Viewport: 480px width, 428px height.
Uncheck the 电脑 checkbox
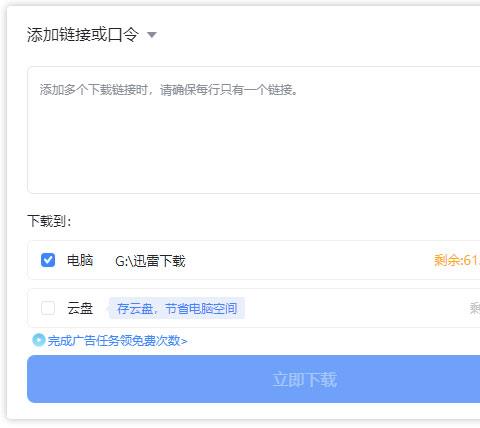[48, 260]
